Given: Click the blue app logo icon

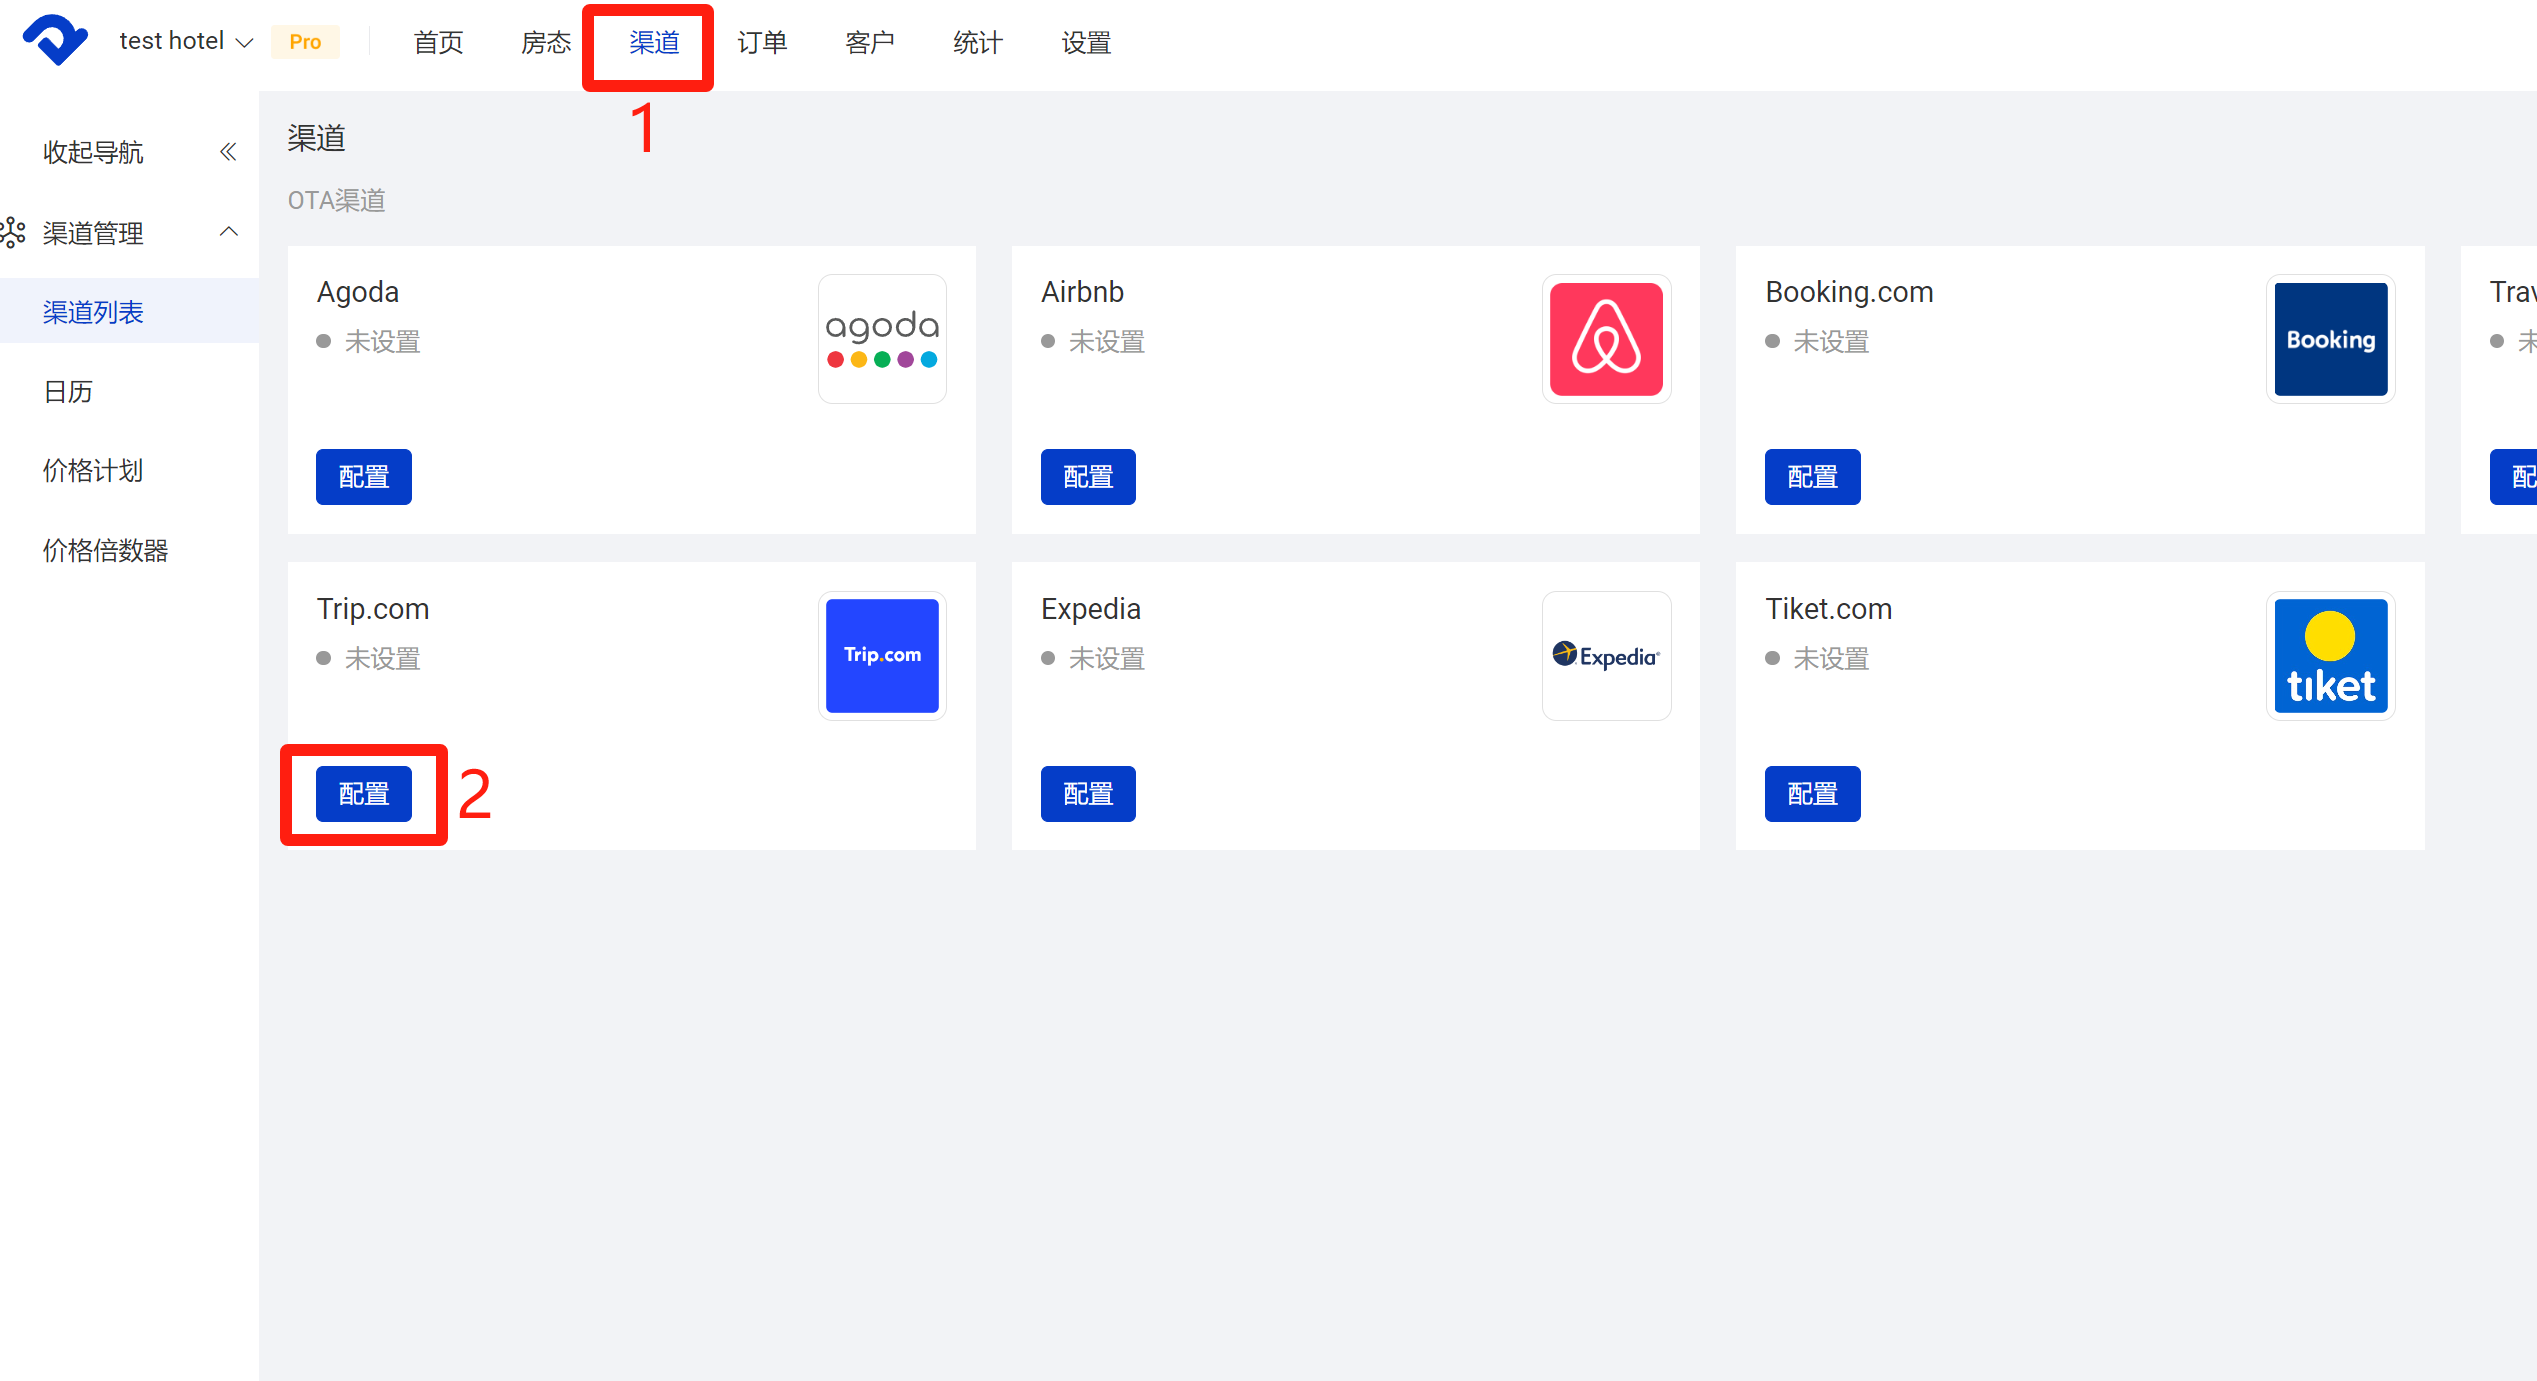Looking at the screenshot, I should 56,41.
